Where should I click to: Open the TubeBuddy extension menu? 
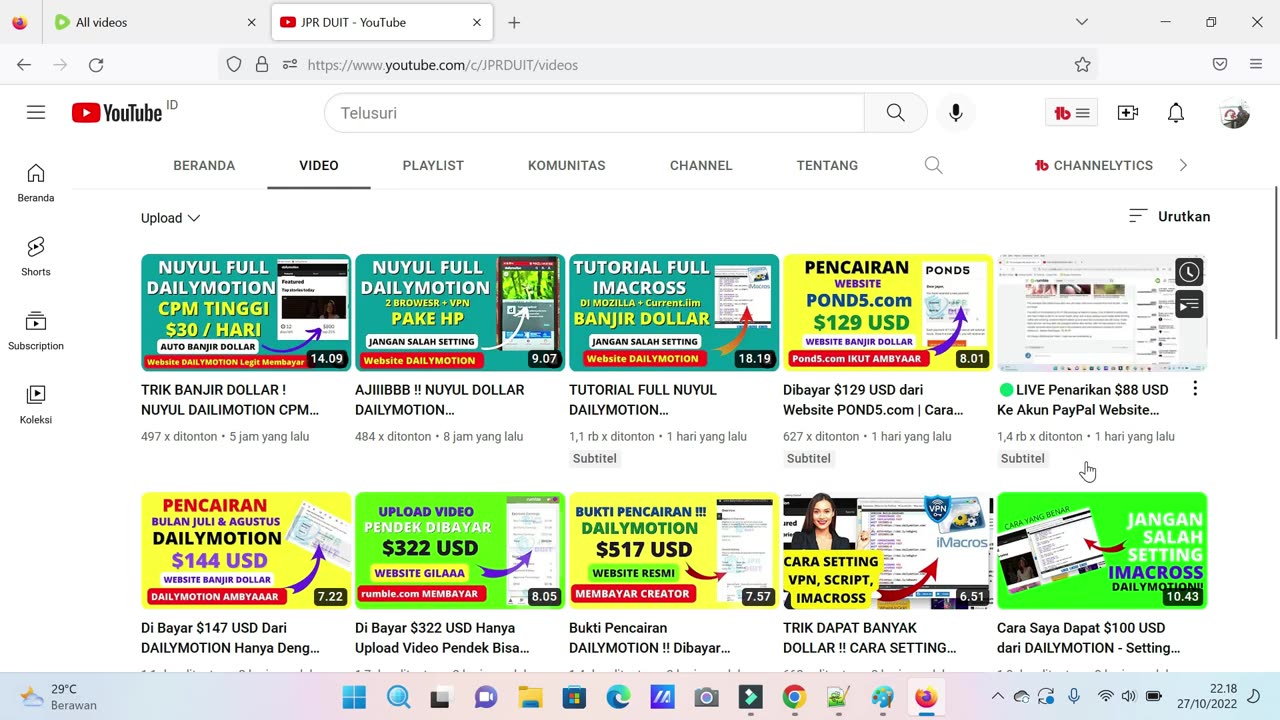click(1071, 113)
